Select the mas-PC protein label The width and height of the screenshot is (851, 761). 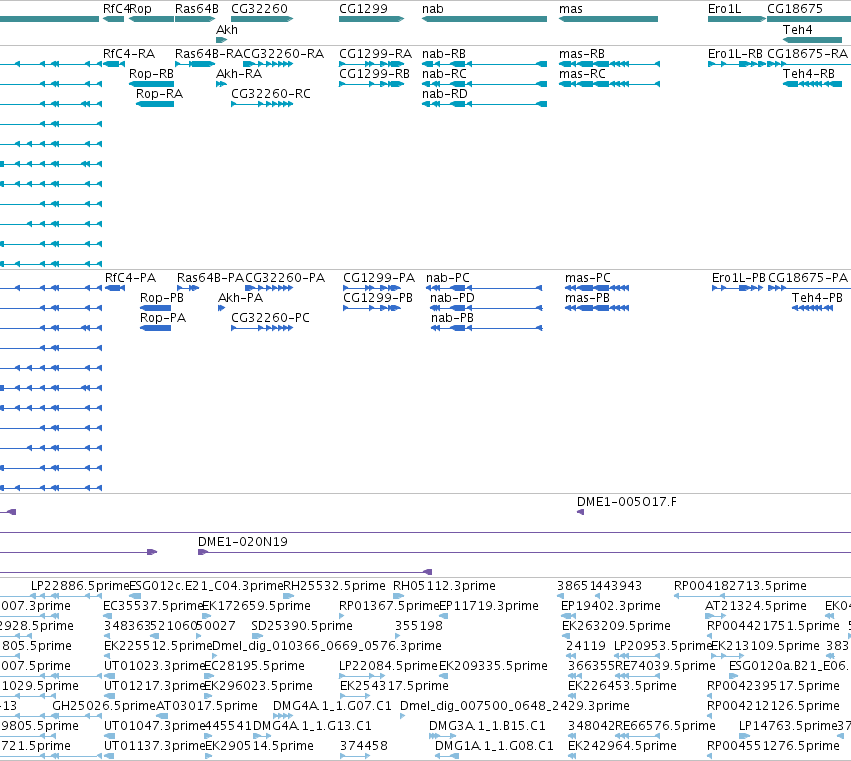(588, 278)
